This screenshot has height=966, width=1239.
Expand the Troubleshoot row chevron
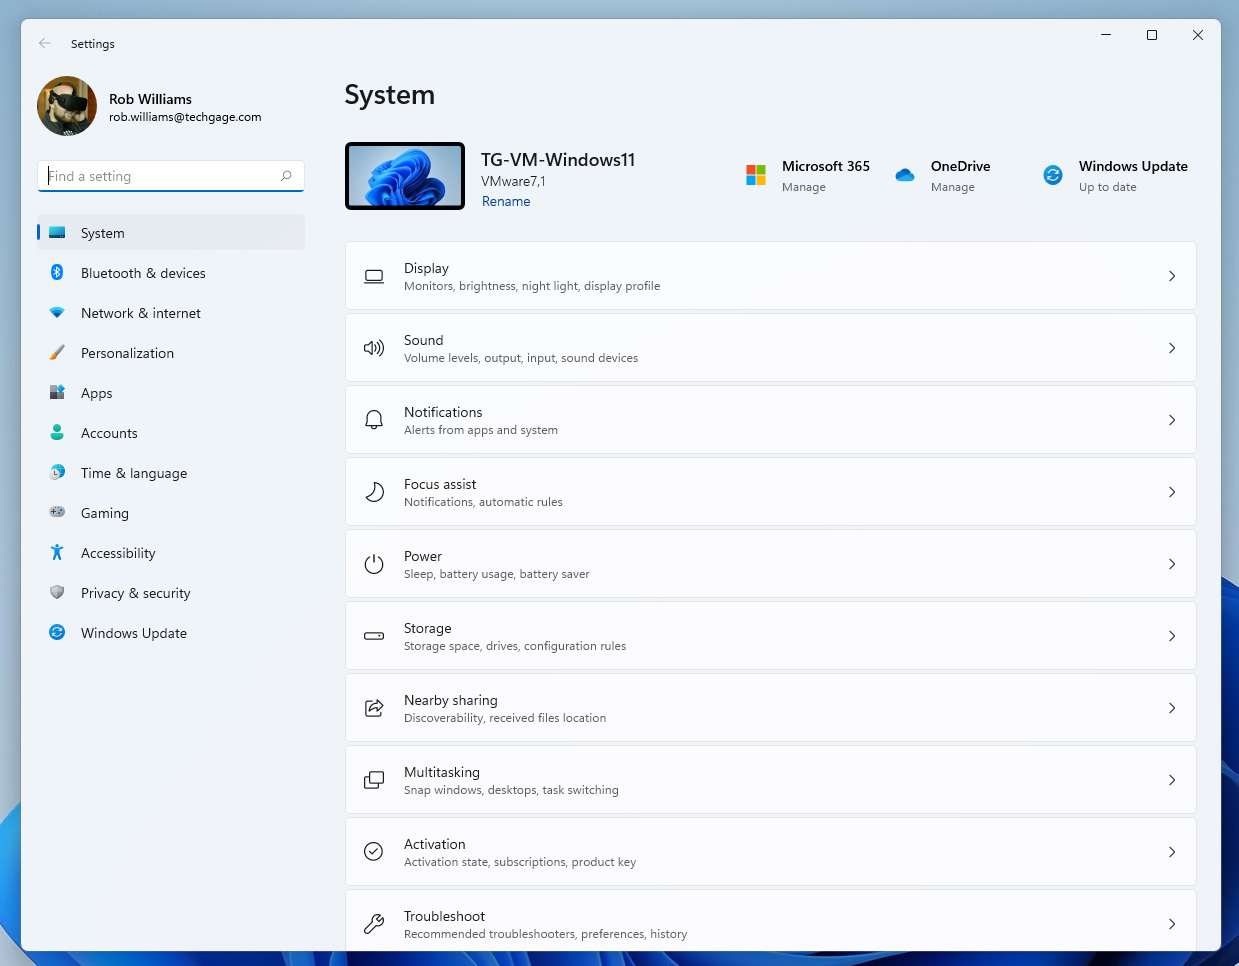[1172, 924]
